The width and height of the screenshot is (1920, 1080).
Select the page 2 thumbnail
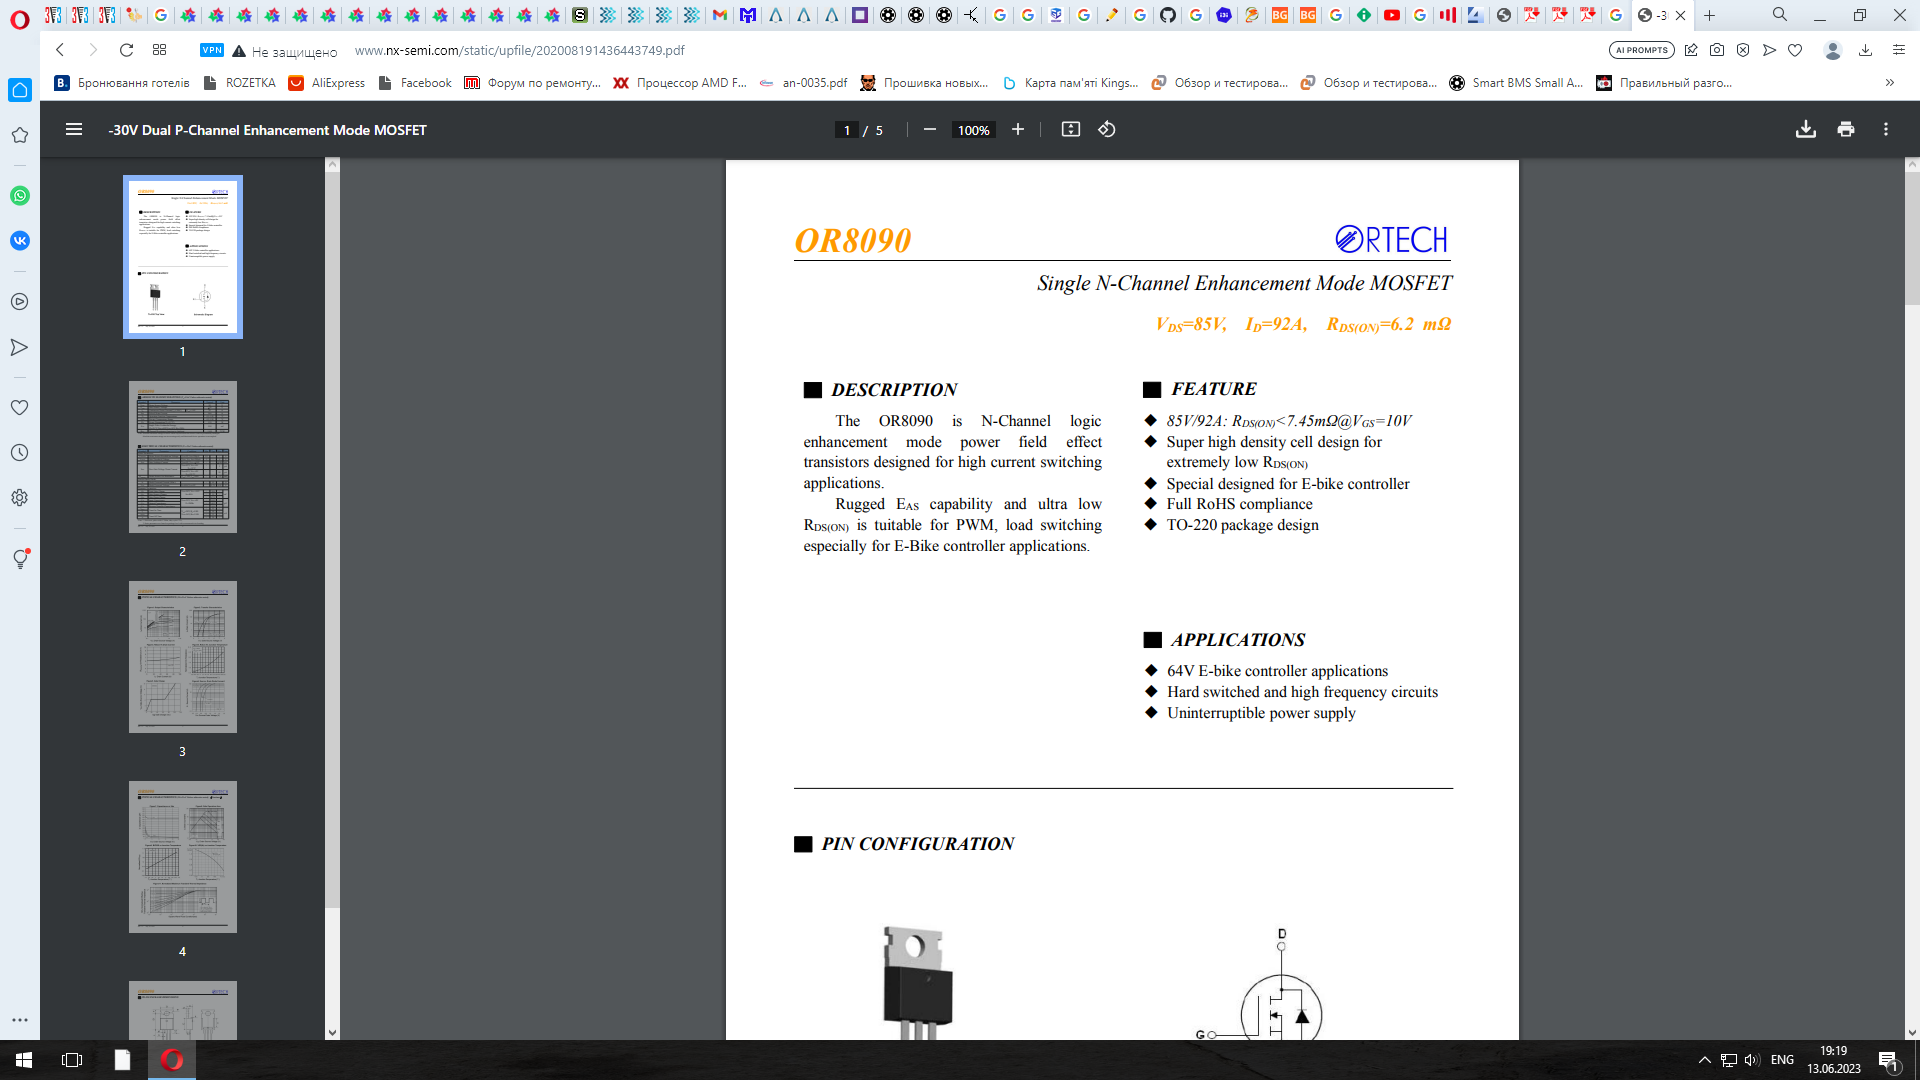(x=183, y=457)
